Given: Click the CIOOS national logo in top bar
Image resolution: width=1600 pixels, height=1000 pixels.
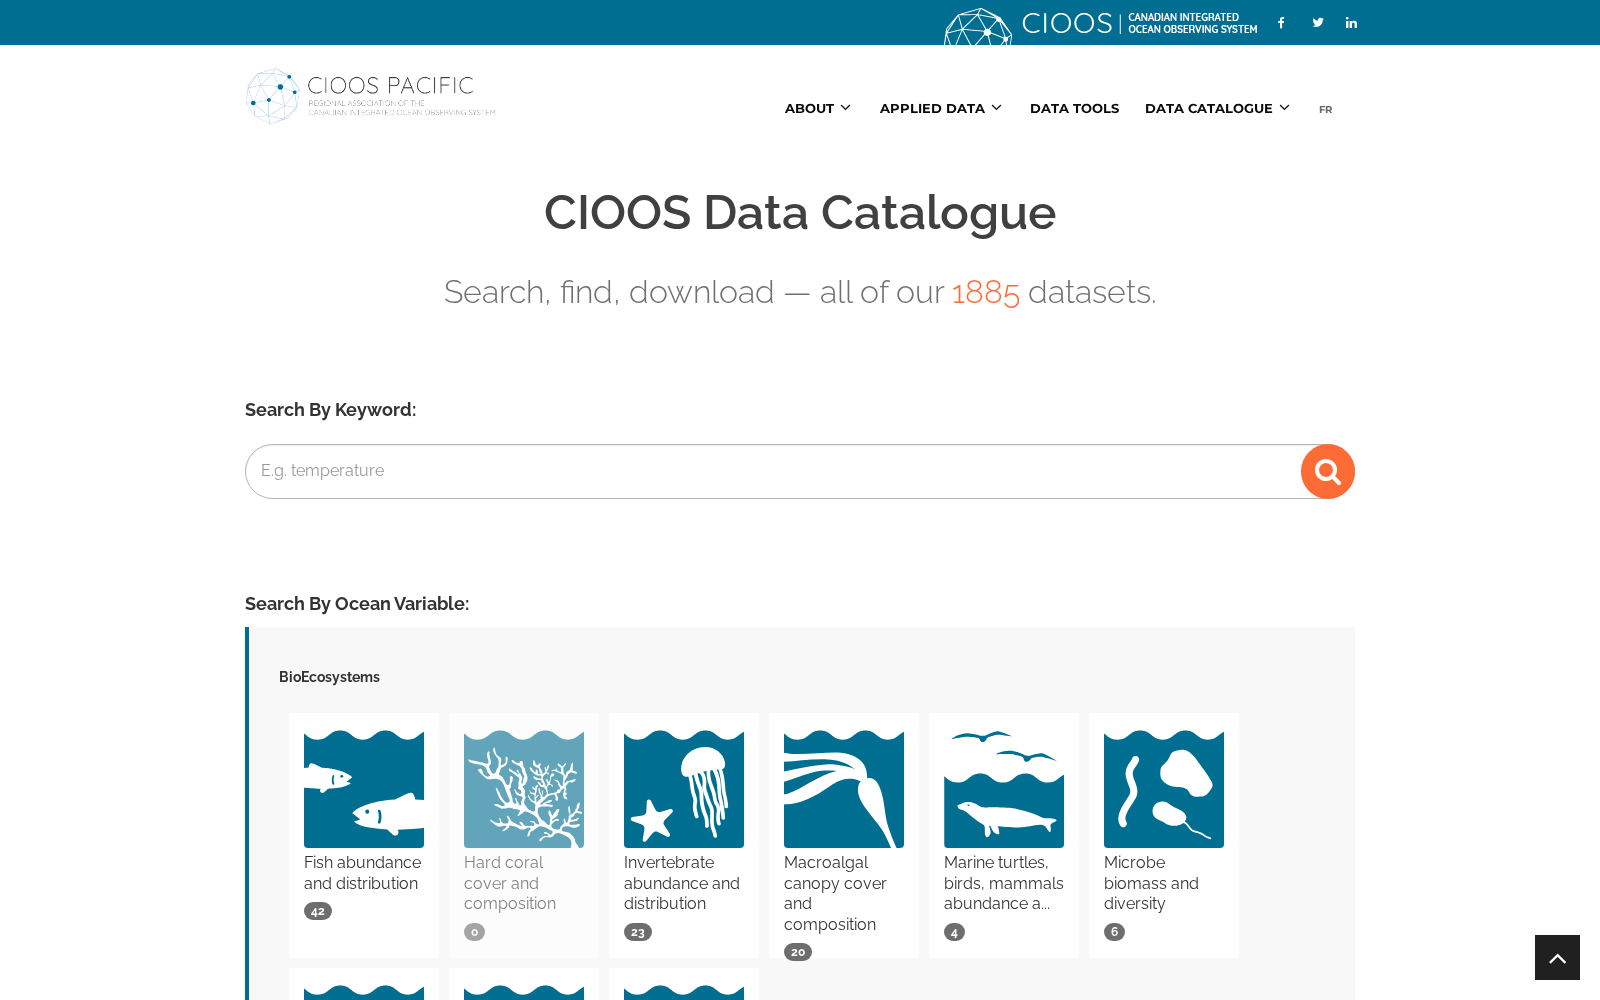Looking at the screenshot, I should click(1100, 24).
